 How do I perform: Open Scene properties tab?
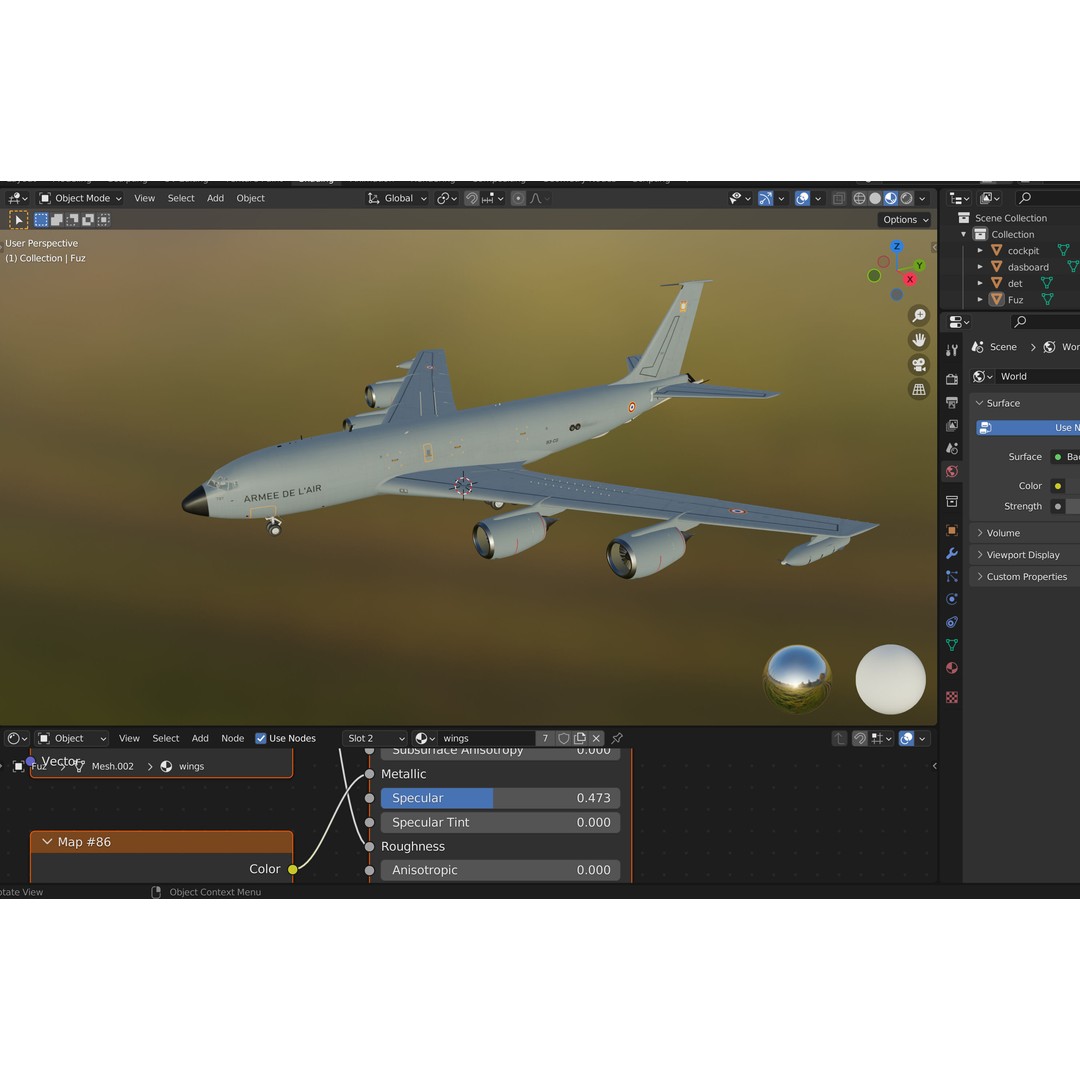(x=952, y=448)
